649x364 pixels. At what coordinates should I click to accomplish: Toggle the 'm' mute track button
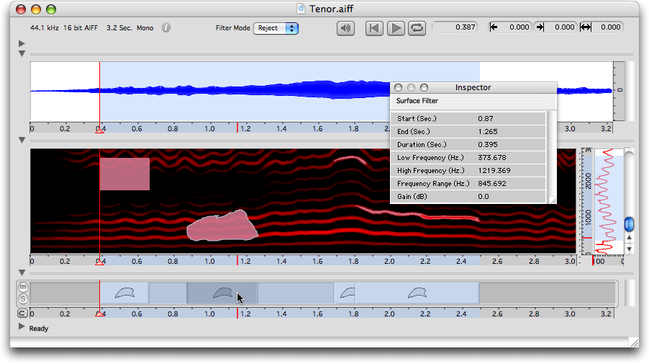tap(23, 287)
